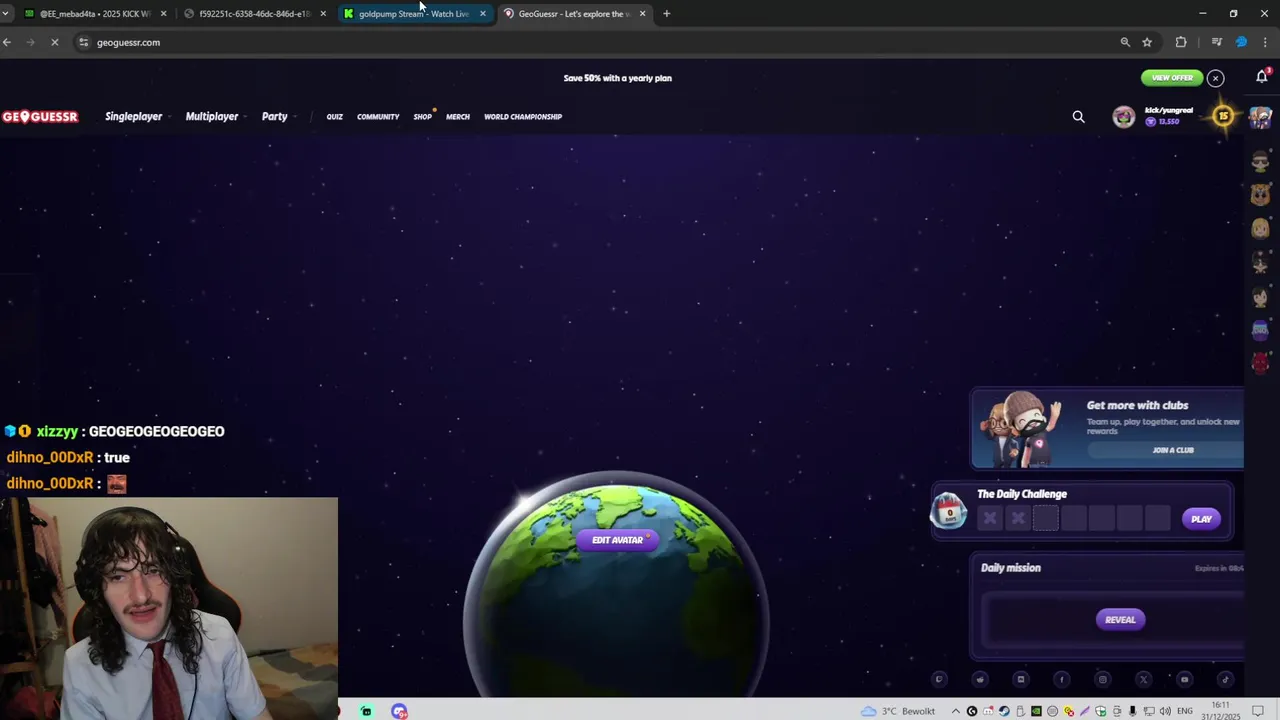Switch to the f592251c tab
This screenshot has width=1280, height=720.
tap(254, 14)
